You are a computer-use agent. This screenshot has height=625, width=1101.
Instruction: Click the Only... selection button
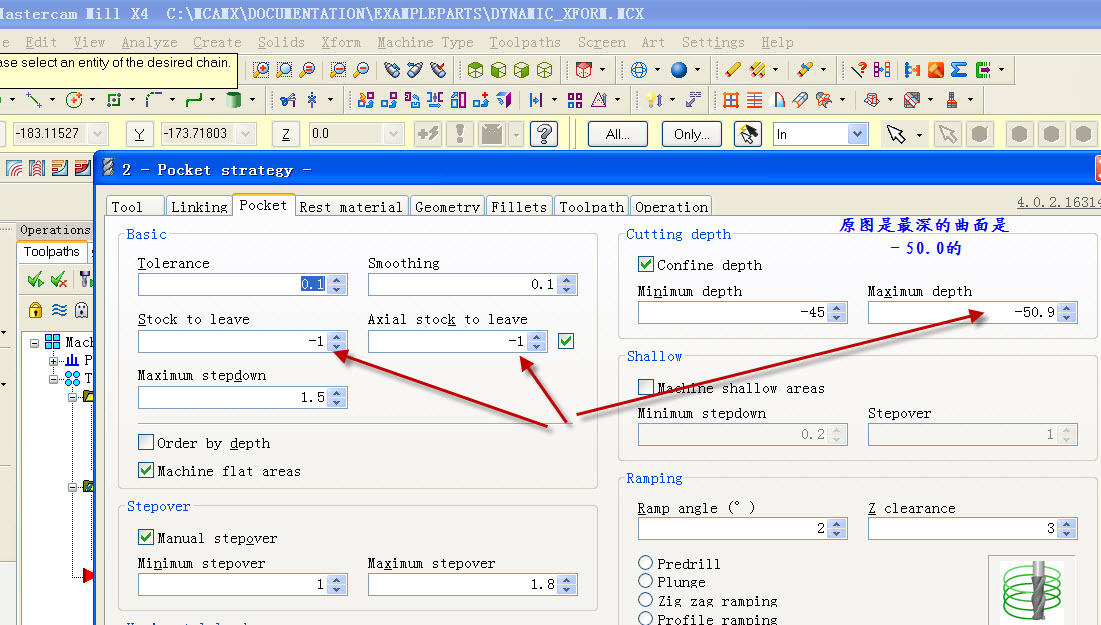click(x=691, y=133)
